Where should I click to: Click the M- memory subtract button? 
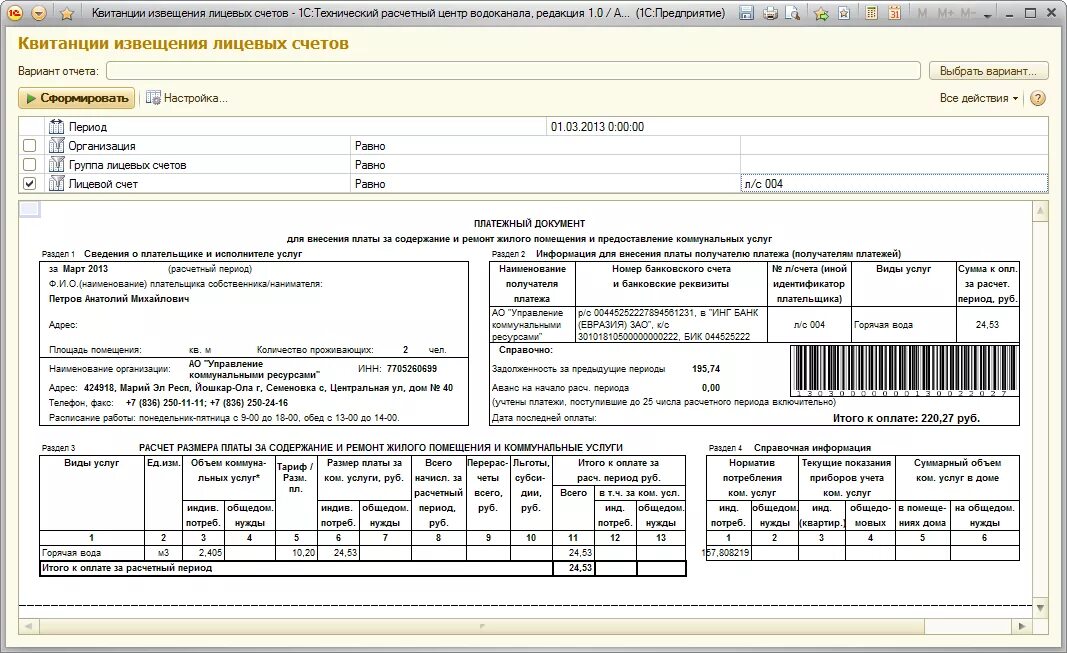968,13
